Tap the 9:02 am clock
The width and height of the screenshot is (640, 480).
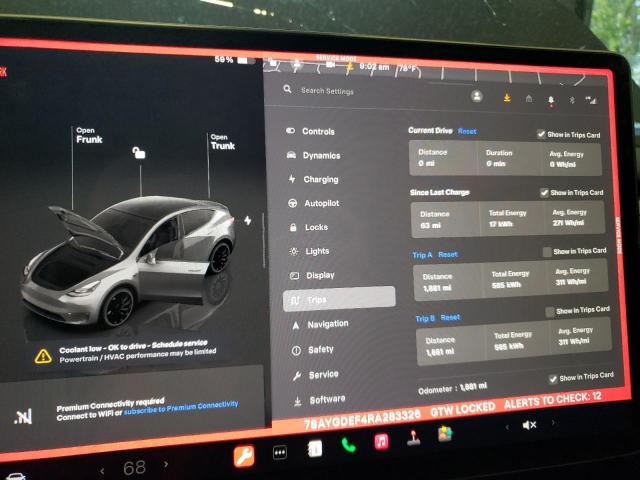374,67
